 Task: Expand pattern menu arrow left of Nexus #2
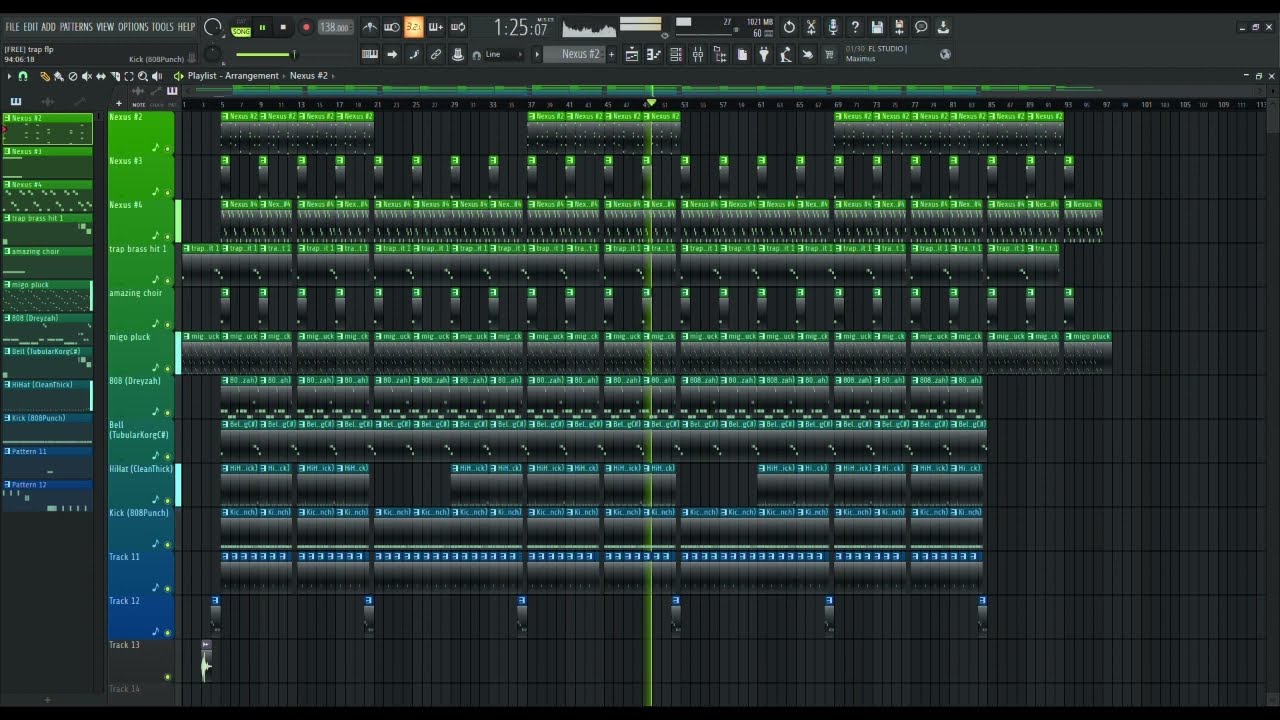537,54
